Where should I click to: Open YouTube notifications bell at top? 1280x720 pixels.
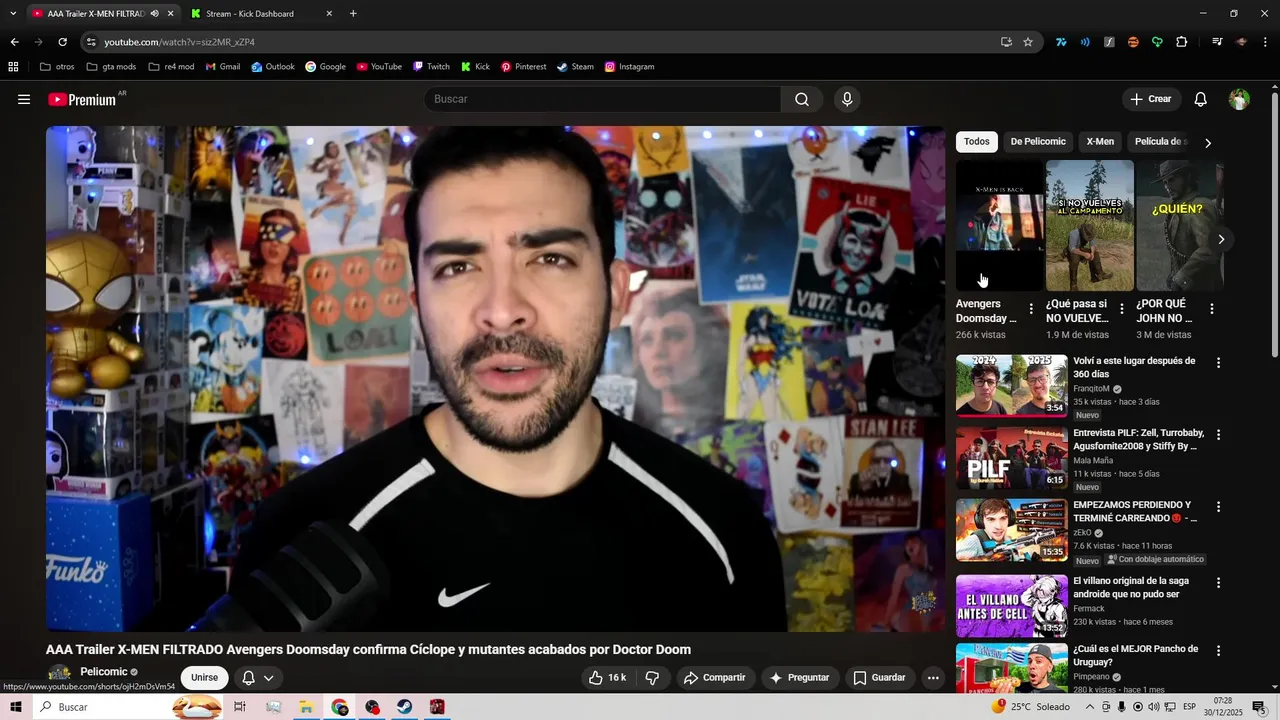pos(1201,99)
